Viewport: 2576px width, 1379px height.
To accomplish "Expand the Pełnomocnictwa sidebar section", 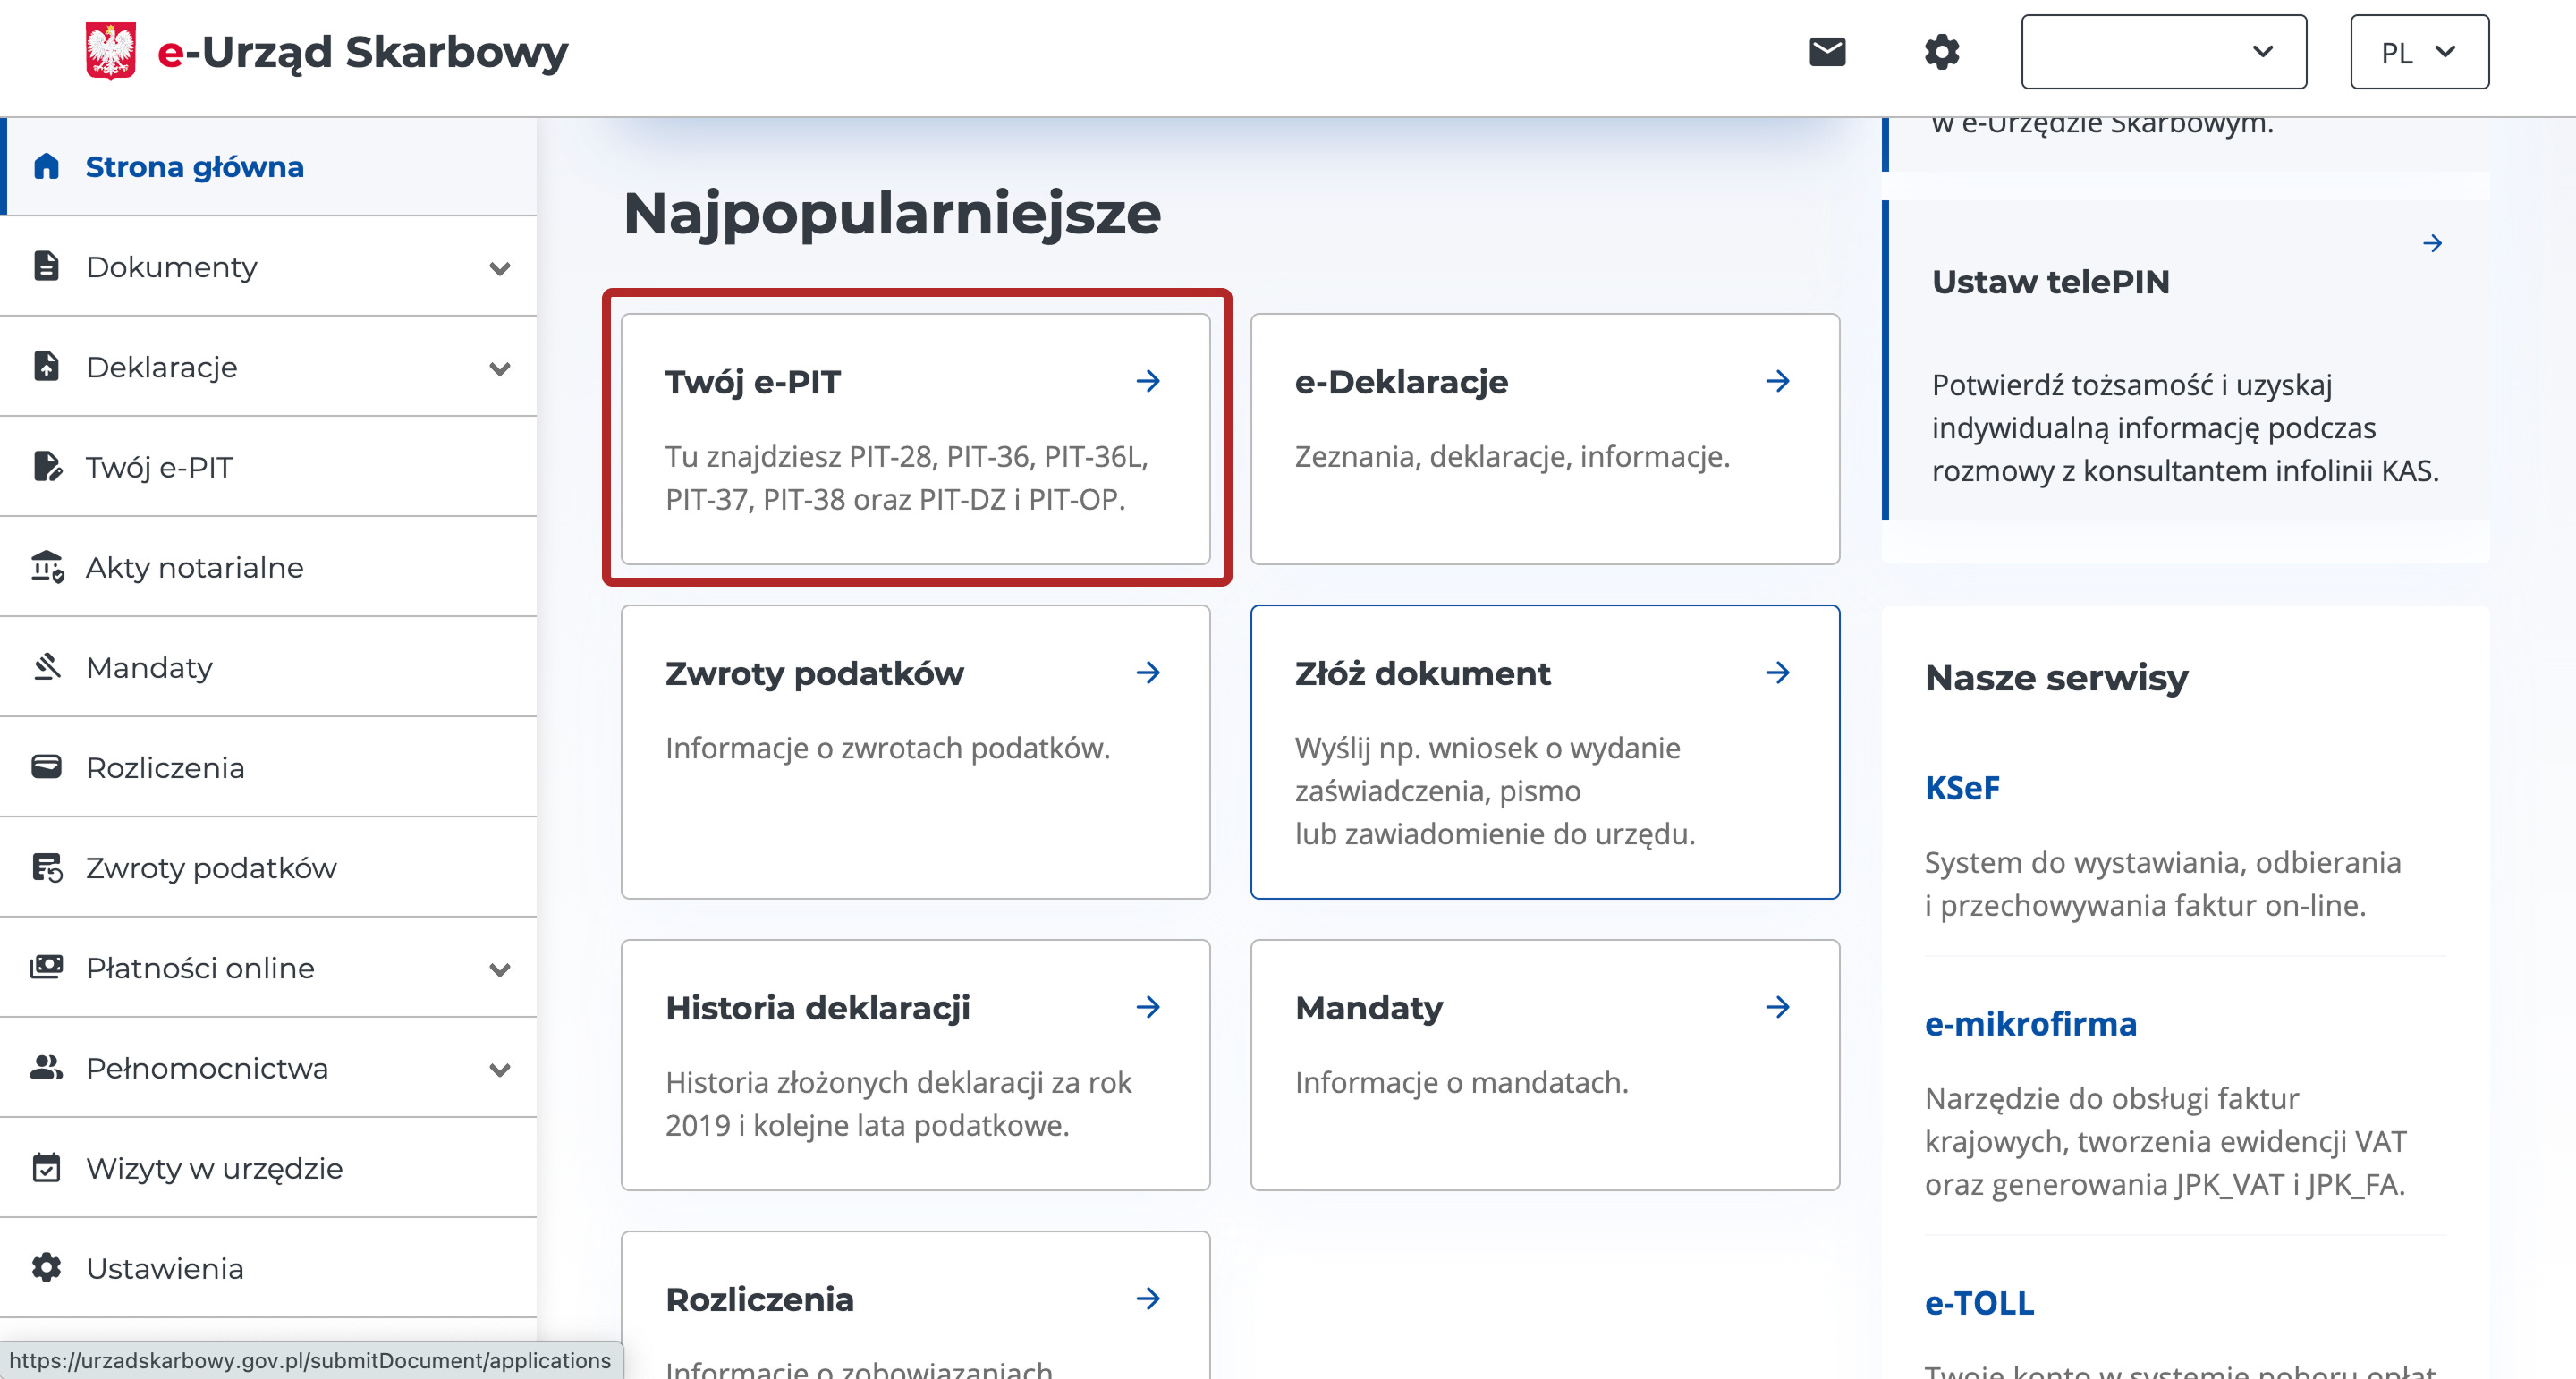I will click(499, 1069).
